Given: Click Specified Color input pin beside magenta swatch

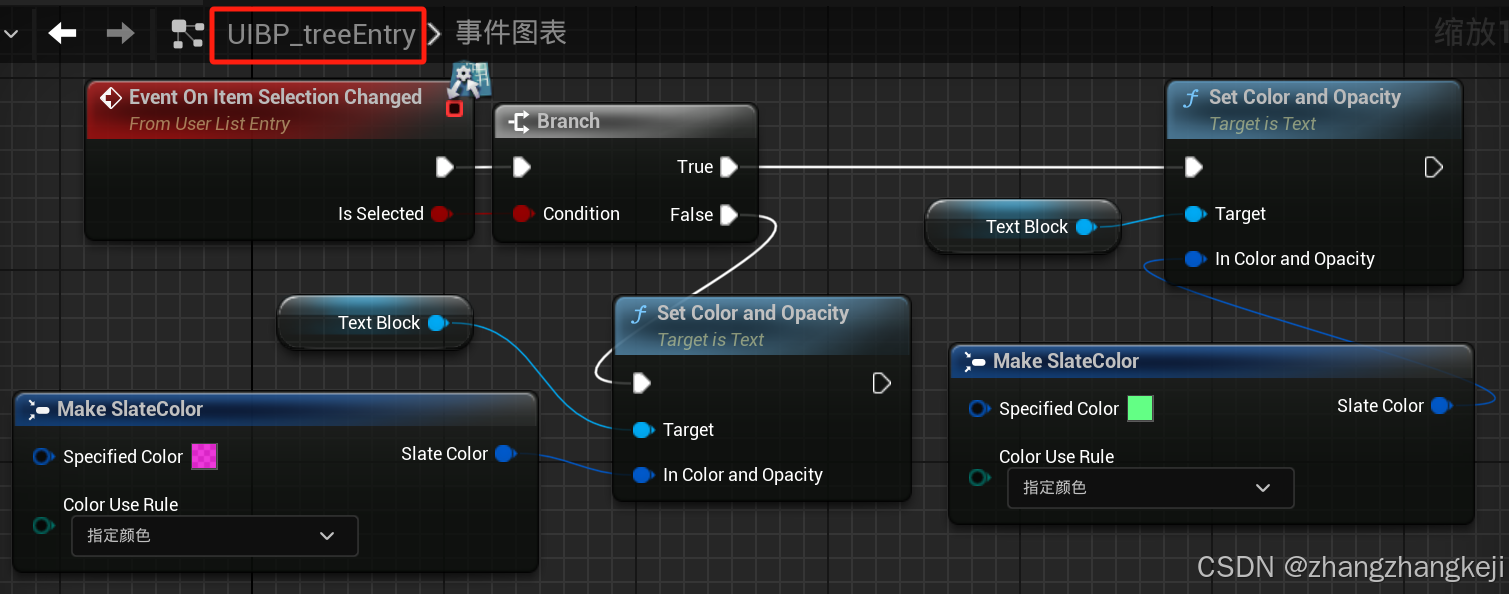Looking at the screenshot, I should [42, 457].
